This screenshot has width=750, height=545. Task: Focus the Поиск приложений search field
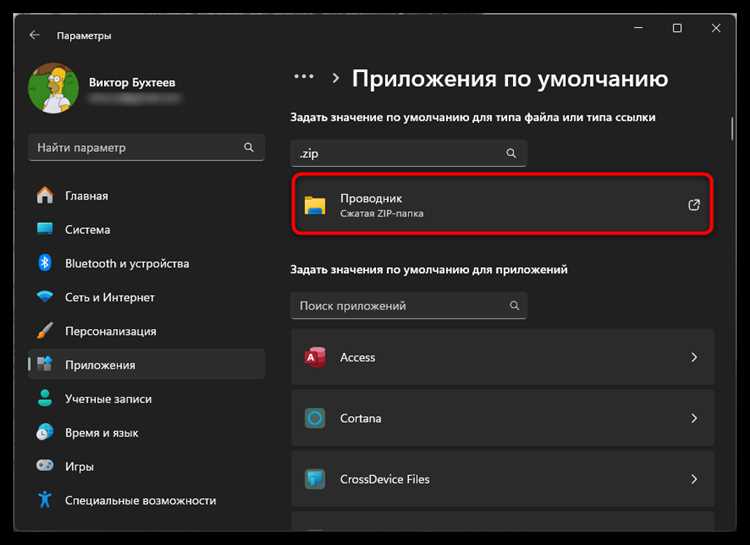pos(408,305)
